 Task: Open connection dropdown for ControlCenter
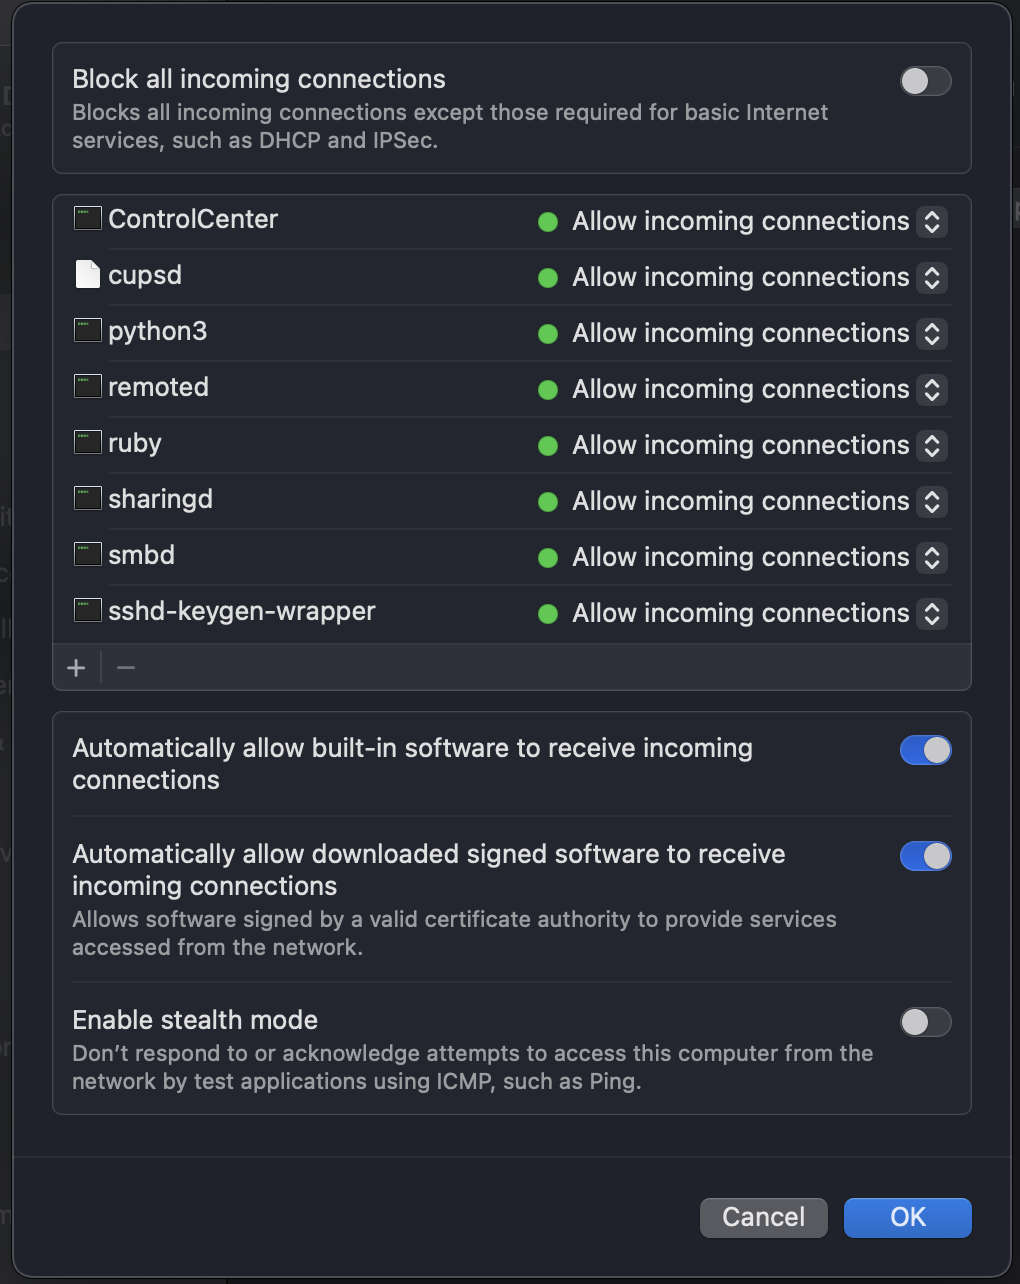pyautogui.click(x=931, y=222)
